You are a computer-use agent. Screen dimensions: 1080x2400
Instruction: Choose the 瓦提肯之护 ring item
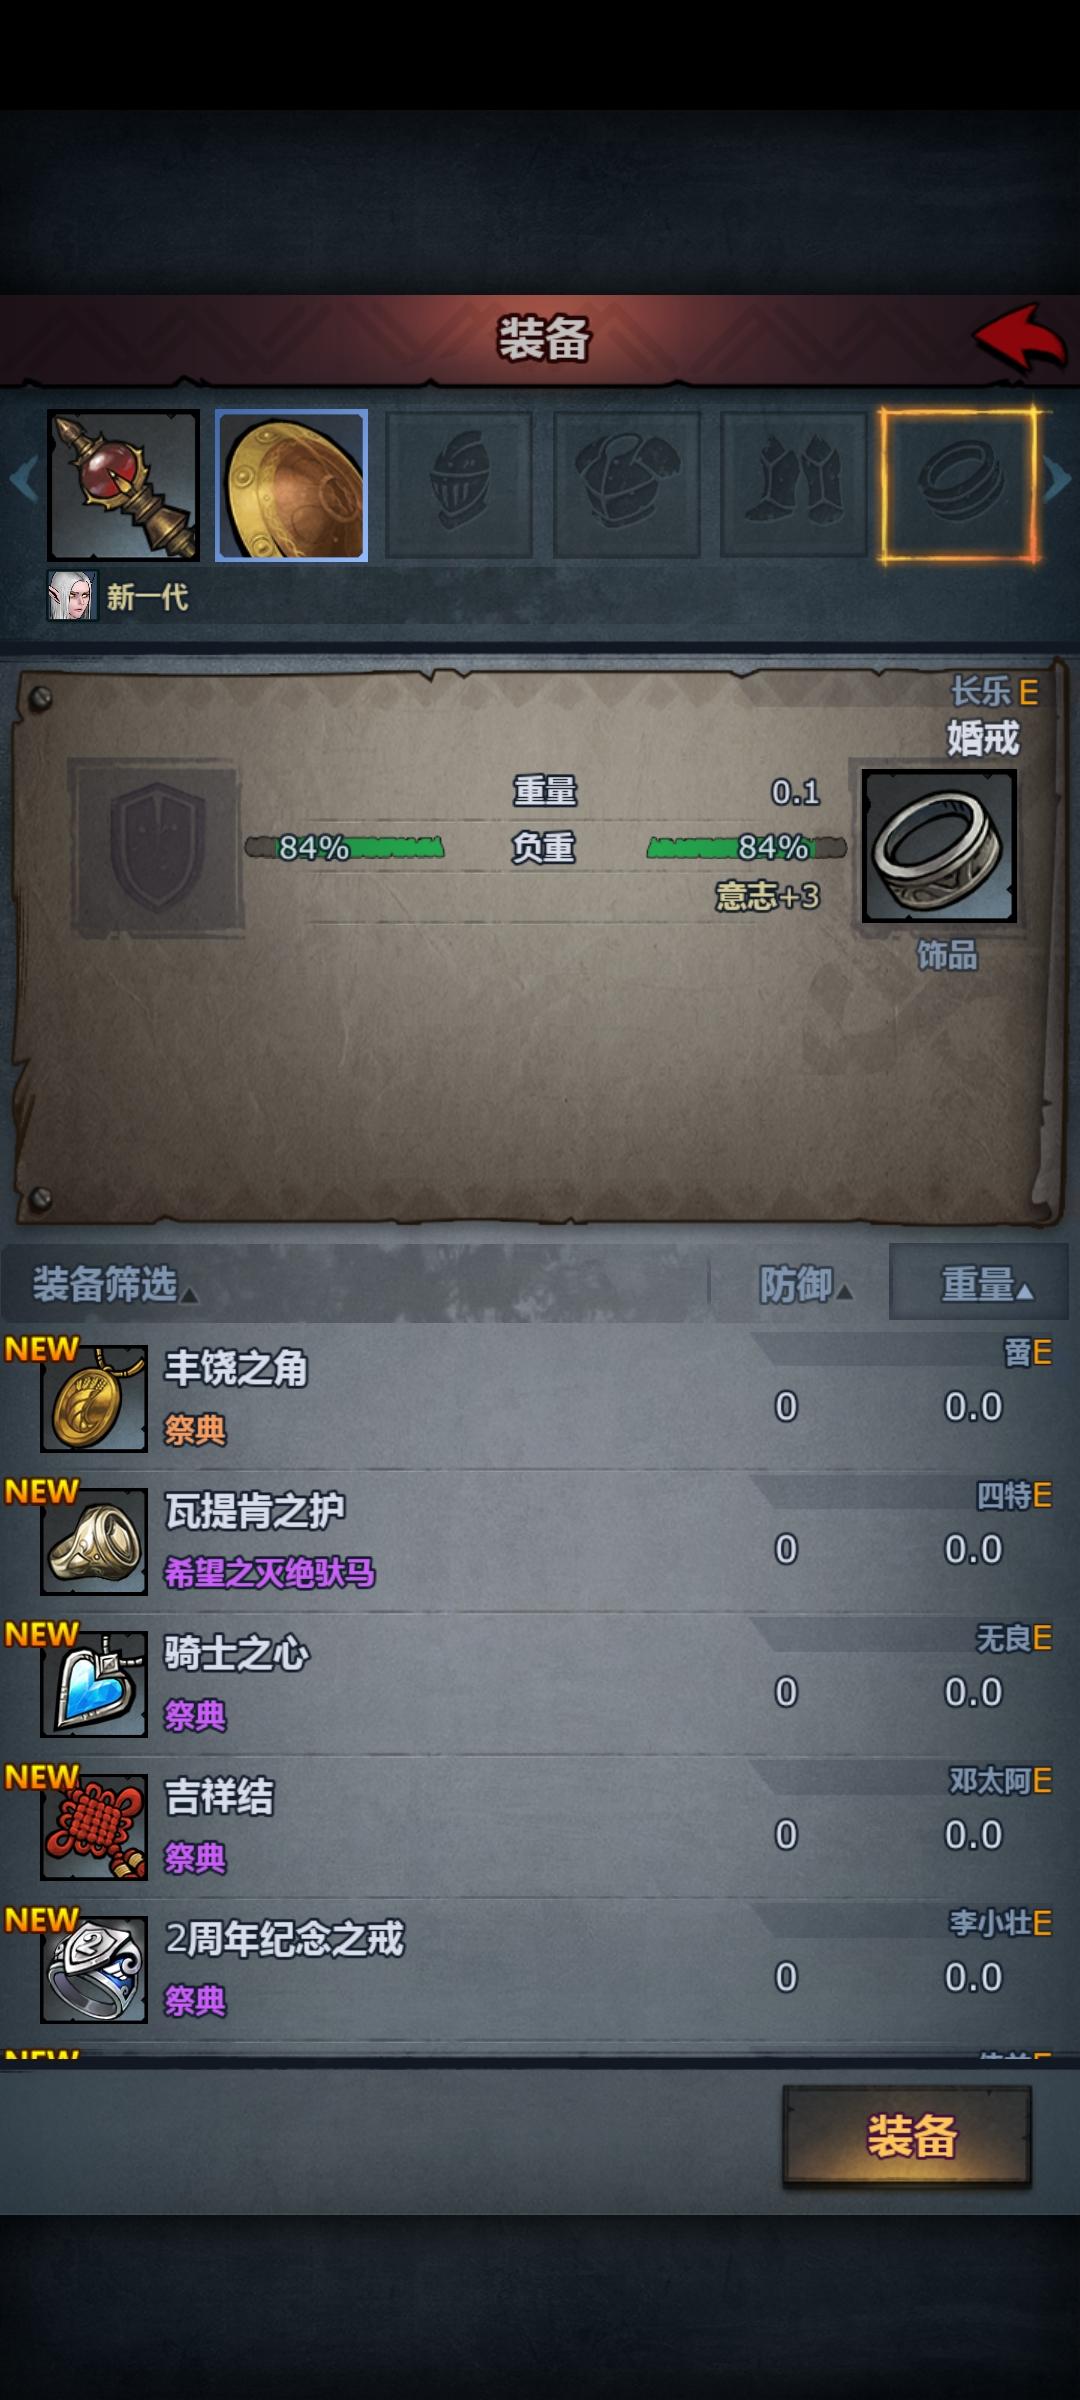point(540,1541)
